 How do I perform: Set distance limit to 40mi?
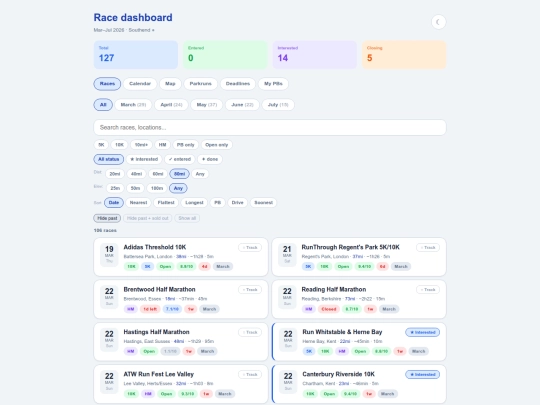[x=136, y=174]
